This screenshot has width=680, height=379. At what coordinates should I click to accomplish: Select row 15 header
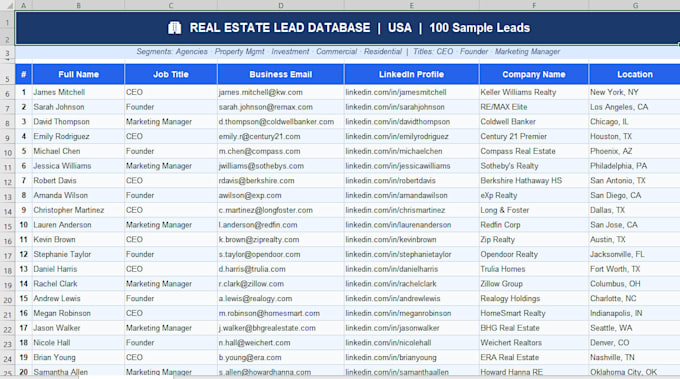click(x=7, y=226)
